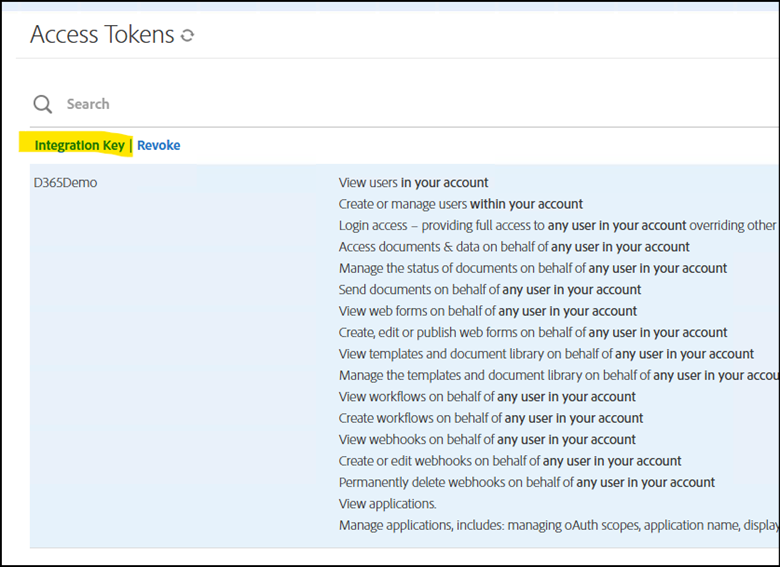The width and height of the screenshot is (780, 567).
Task: Select 'Manage the status of documents' line
Action: (x=533, y=268)
